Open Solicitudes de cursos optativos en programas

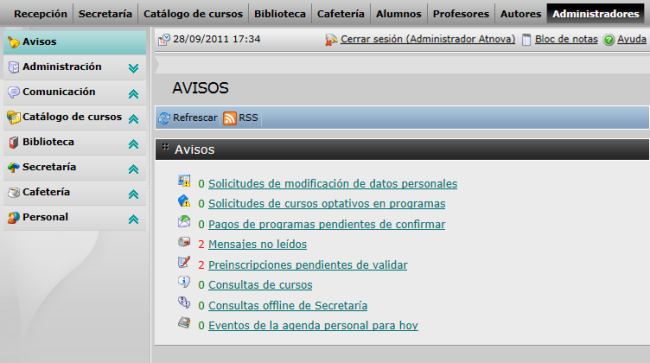327,203
